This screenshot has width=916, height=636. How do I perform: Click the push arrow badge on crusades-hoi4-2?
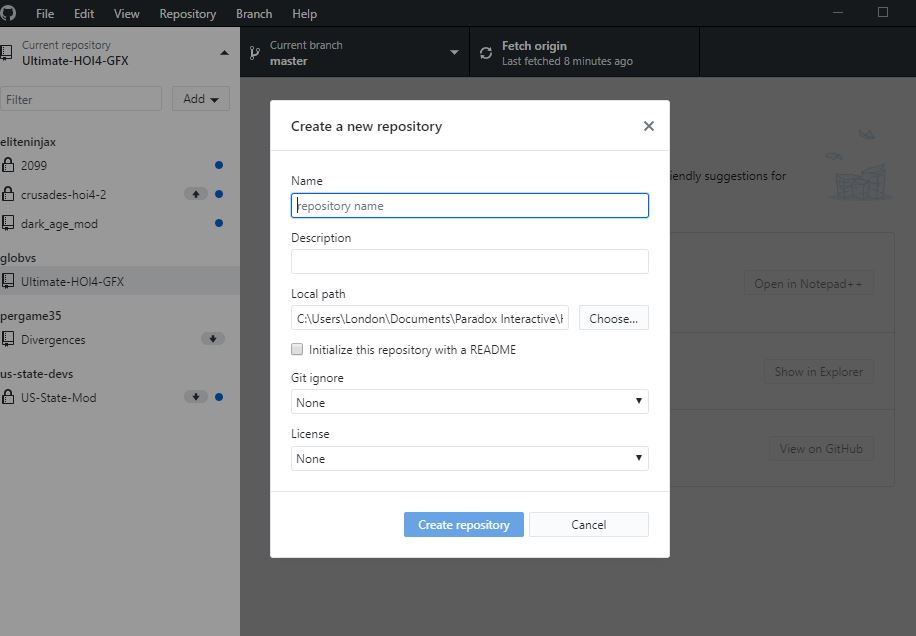196,194
